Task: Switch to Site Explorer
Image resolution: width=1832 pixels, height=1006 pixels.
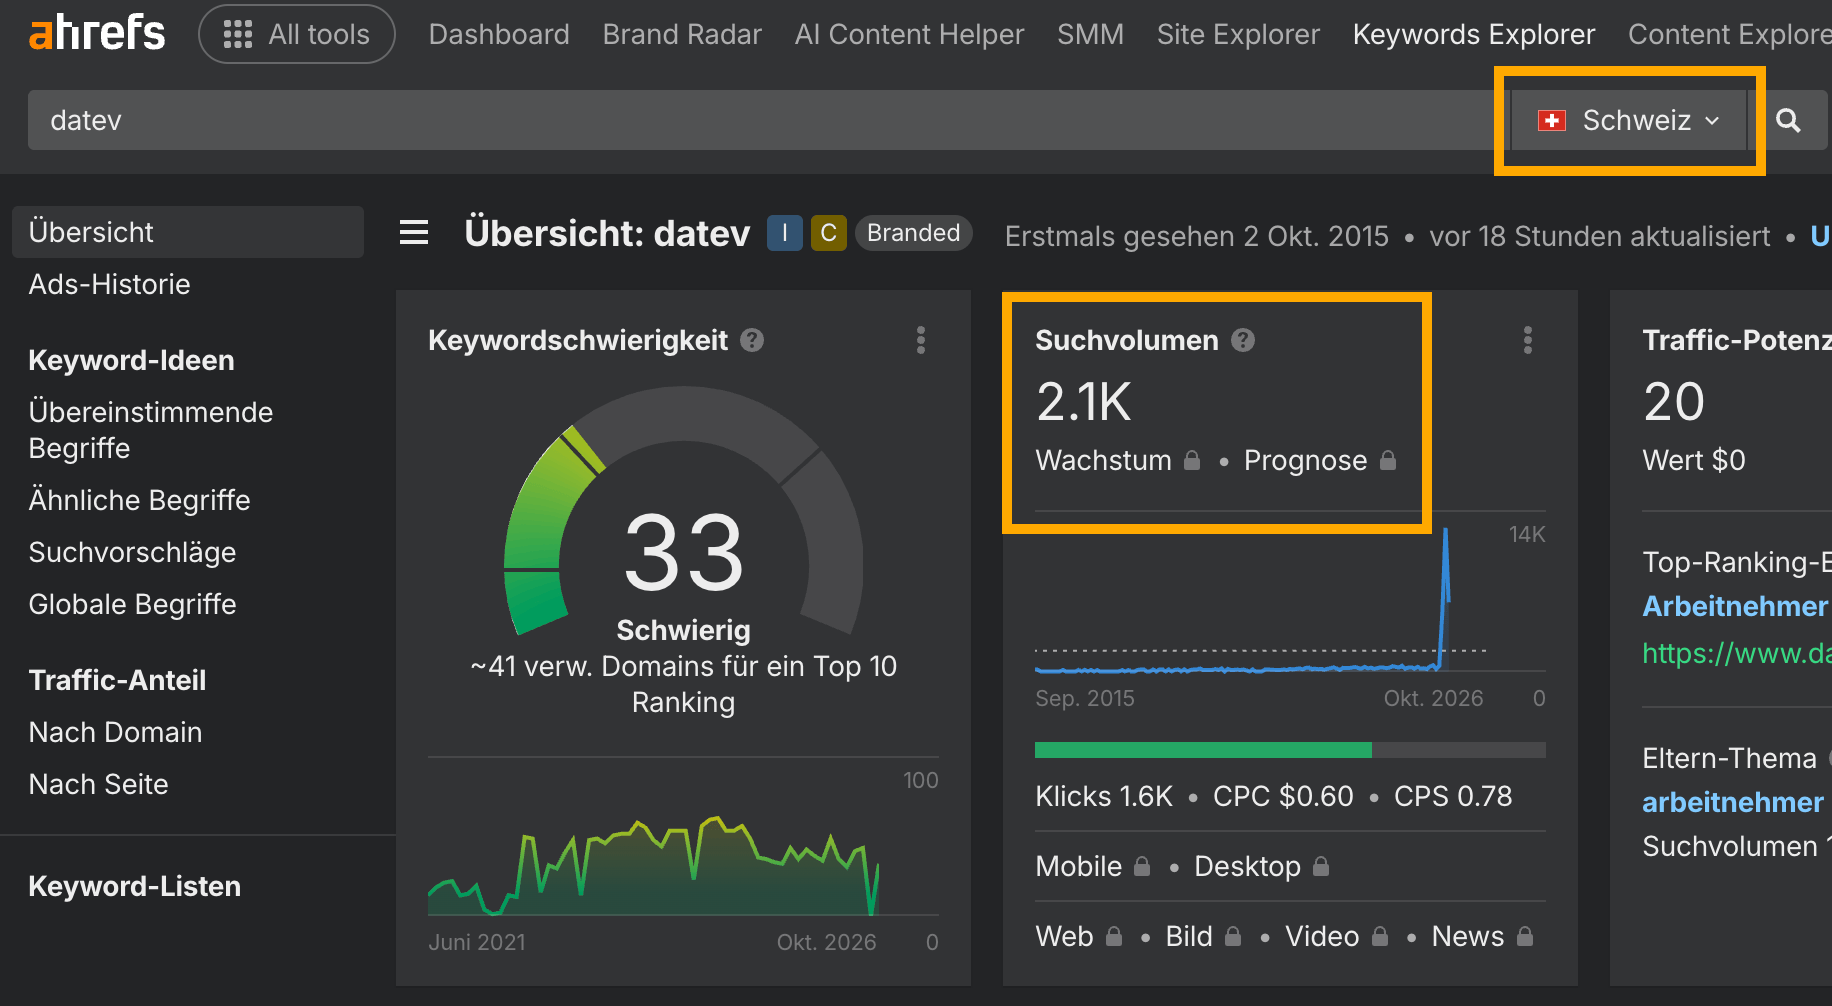Action: (1238, 35)
